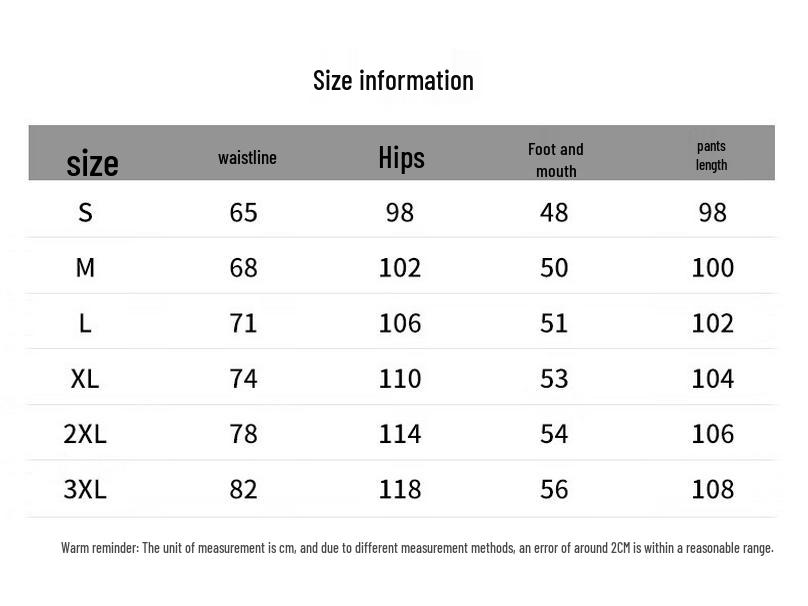Select the XL size row label
The width and height of the screenshot is (808, 606).
(x=85, y=378)
